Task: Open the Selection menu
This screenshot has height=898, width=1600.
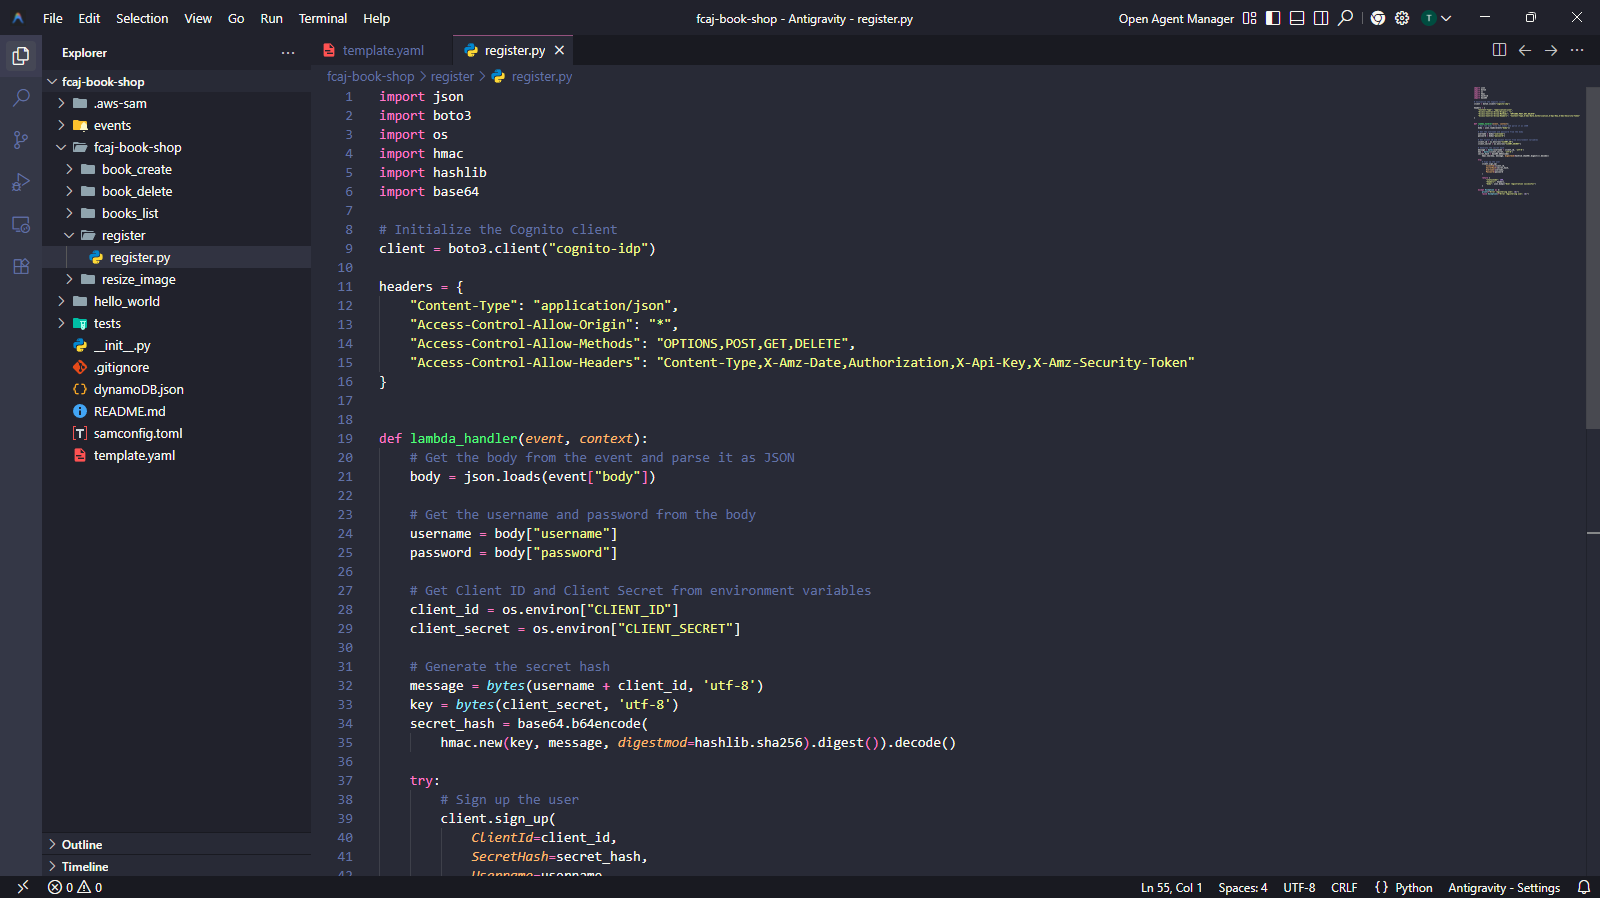Action: [142, 18]
